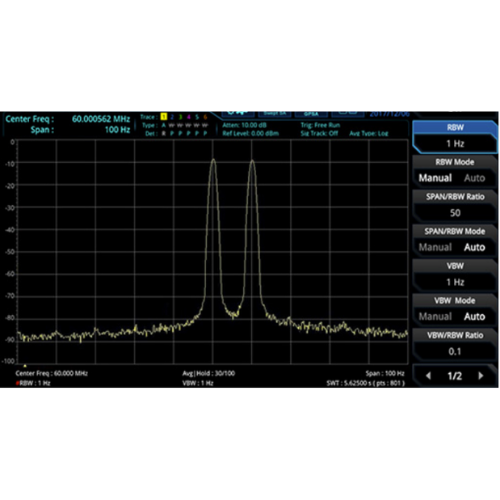Viewport: 500px width, 500px height.
Task: Switch to the GPSA tab
Action: point(311,113)
